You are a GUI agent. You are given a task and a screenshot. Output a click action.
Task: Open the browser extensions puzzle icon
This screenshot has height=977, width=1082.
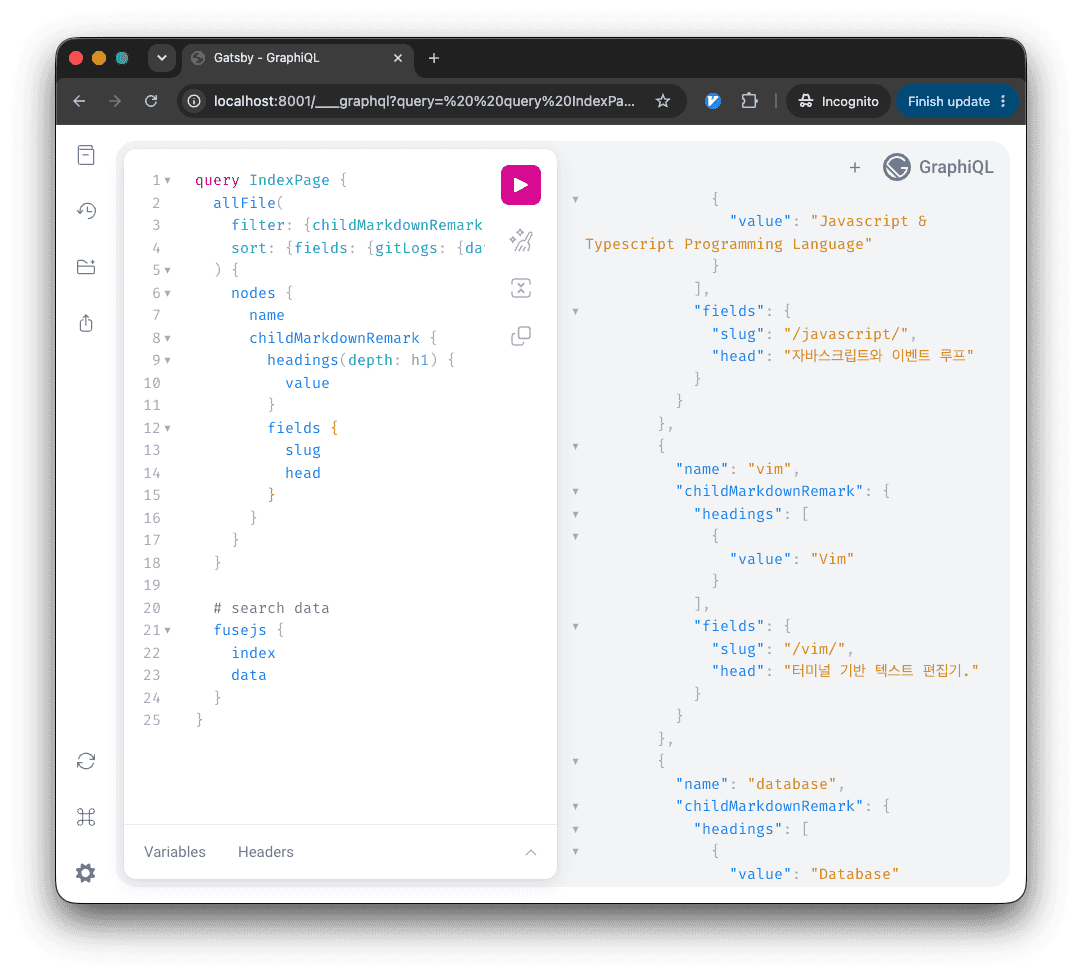749,101
